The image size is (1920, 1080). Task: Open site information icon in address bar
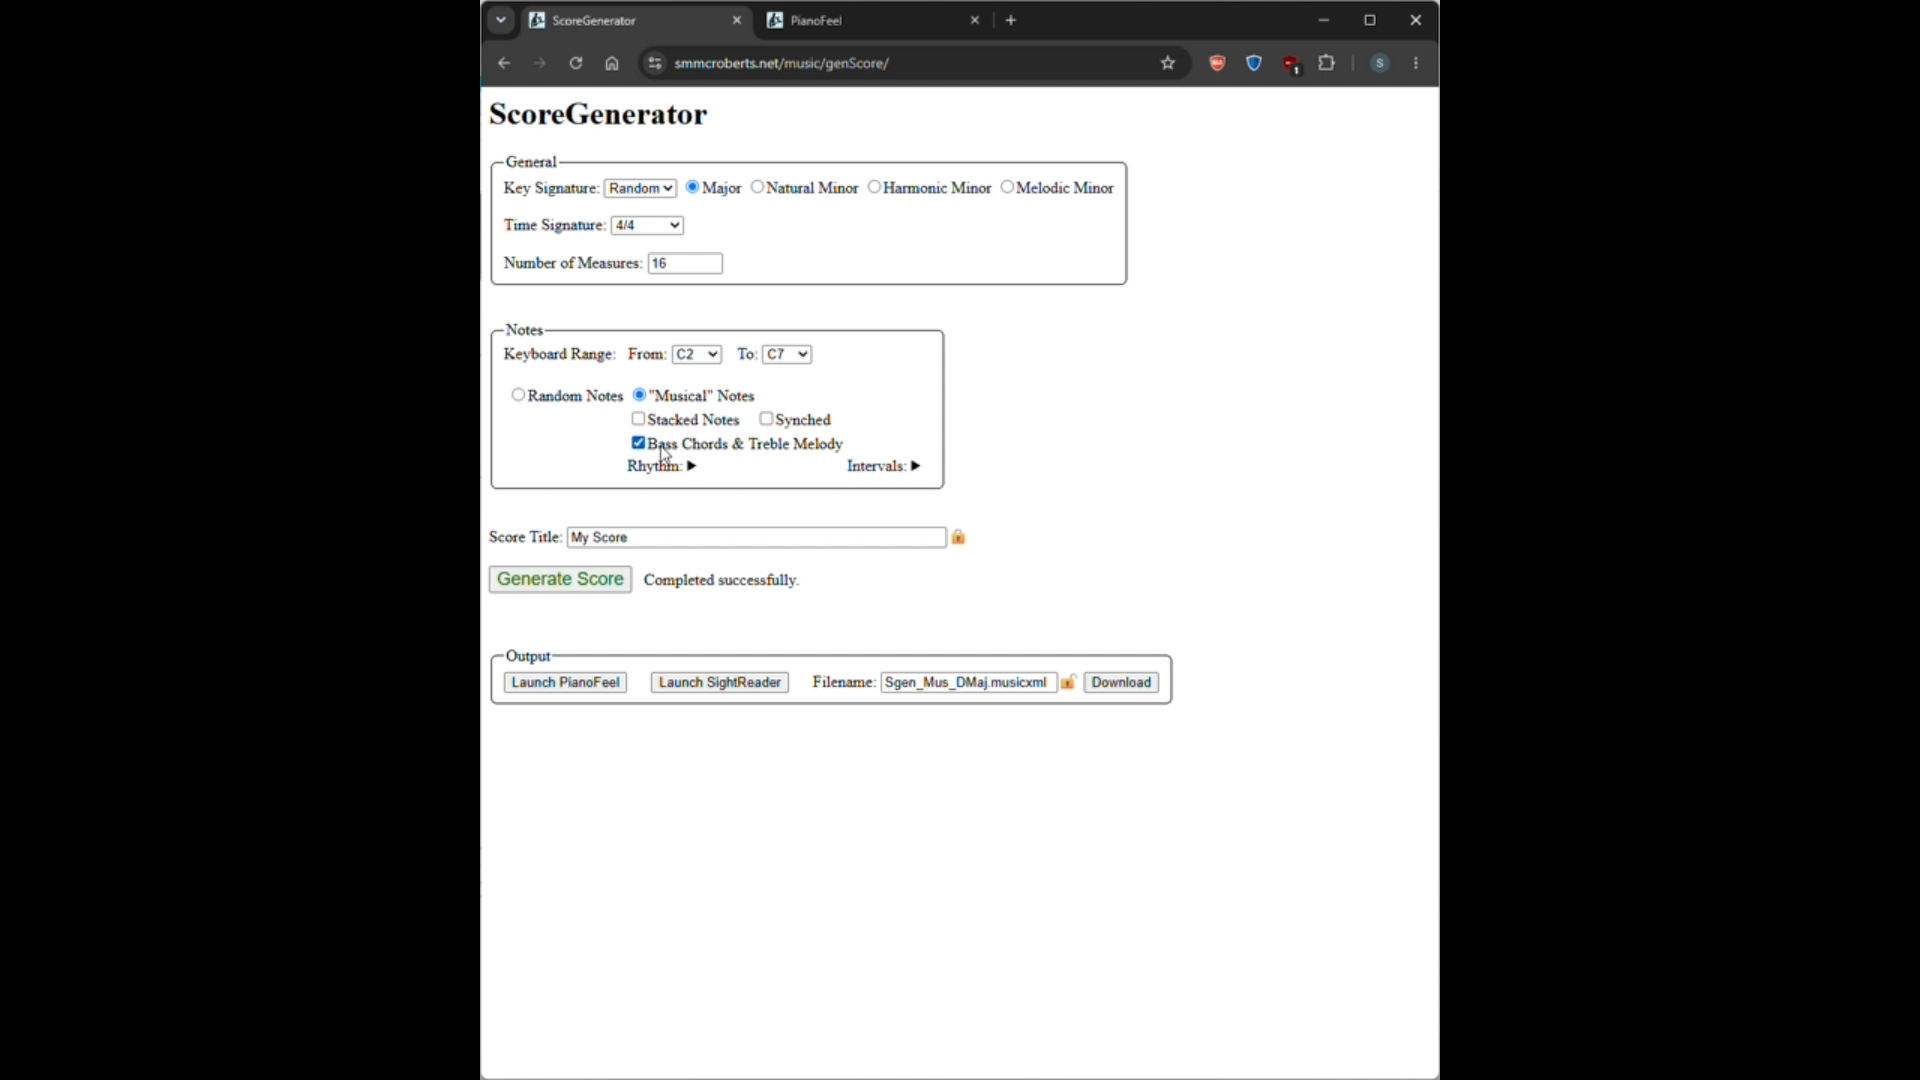(x=654, y=63)
